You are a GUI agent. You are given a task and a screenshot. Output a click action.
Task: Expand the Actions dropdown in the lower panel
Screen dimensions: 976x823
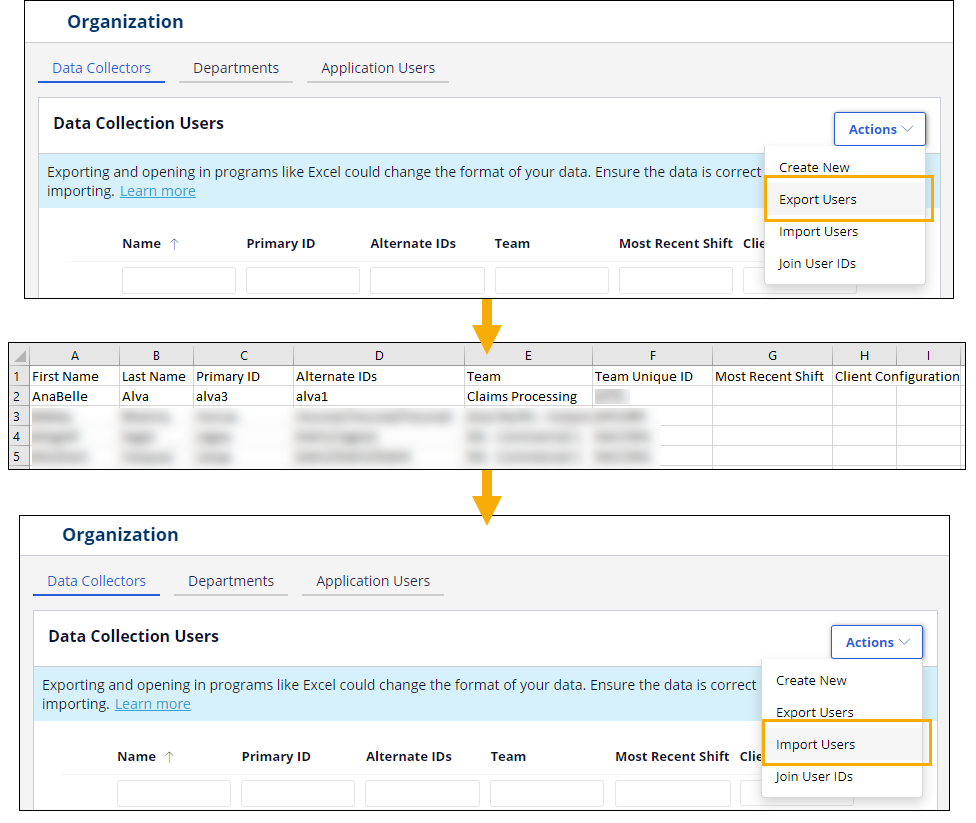point(876,642)
